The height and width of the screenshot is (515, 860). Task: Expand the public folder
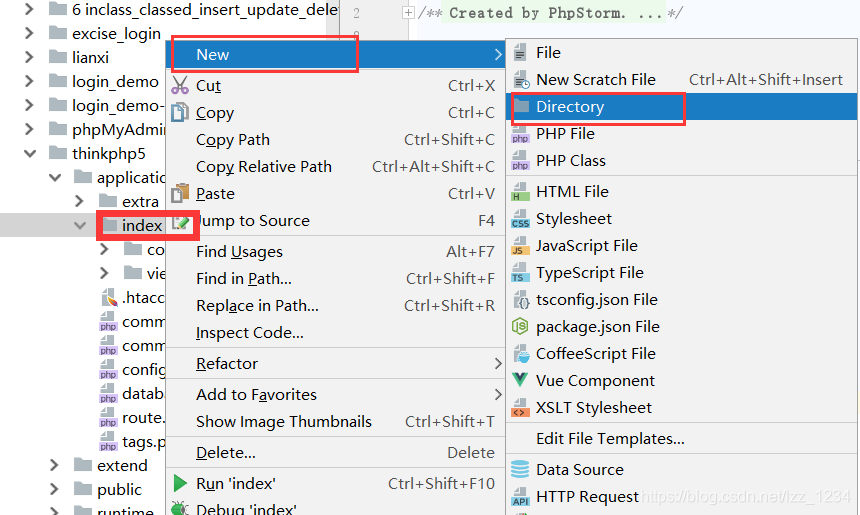point(54,489)
